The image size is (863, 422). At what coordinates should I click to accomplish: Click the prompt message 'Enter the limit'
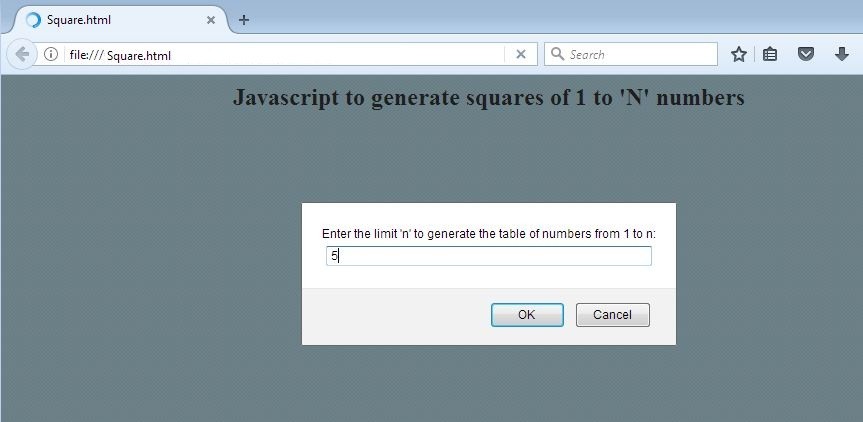(489, 234)
